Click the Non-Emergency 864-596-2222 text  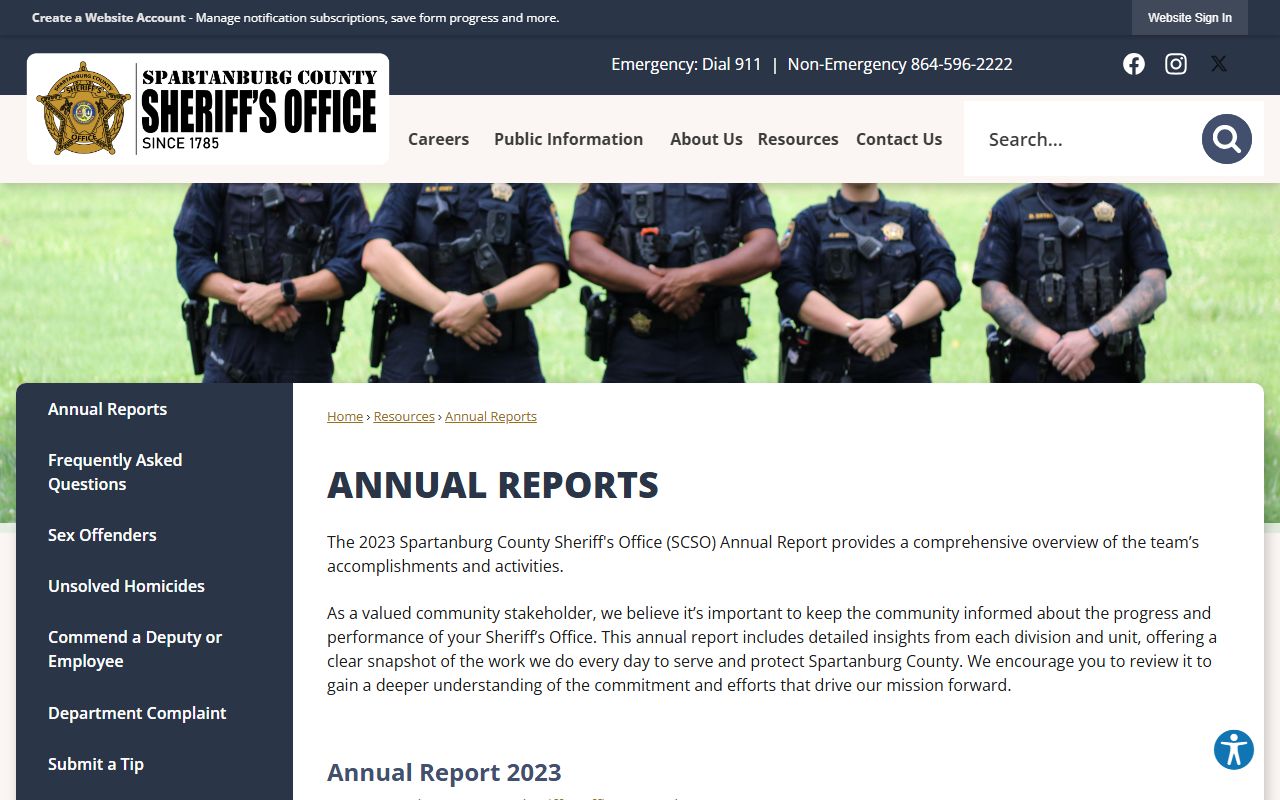(900, 64)
